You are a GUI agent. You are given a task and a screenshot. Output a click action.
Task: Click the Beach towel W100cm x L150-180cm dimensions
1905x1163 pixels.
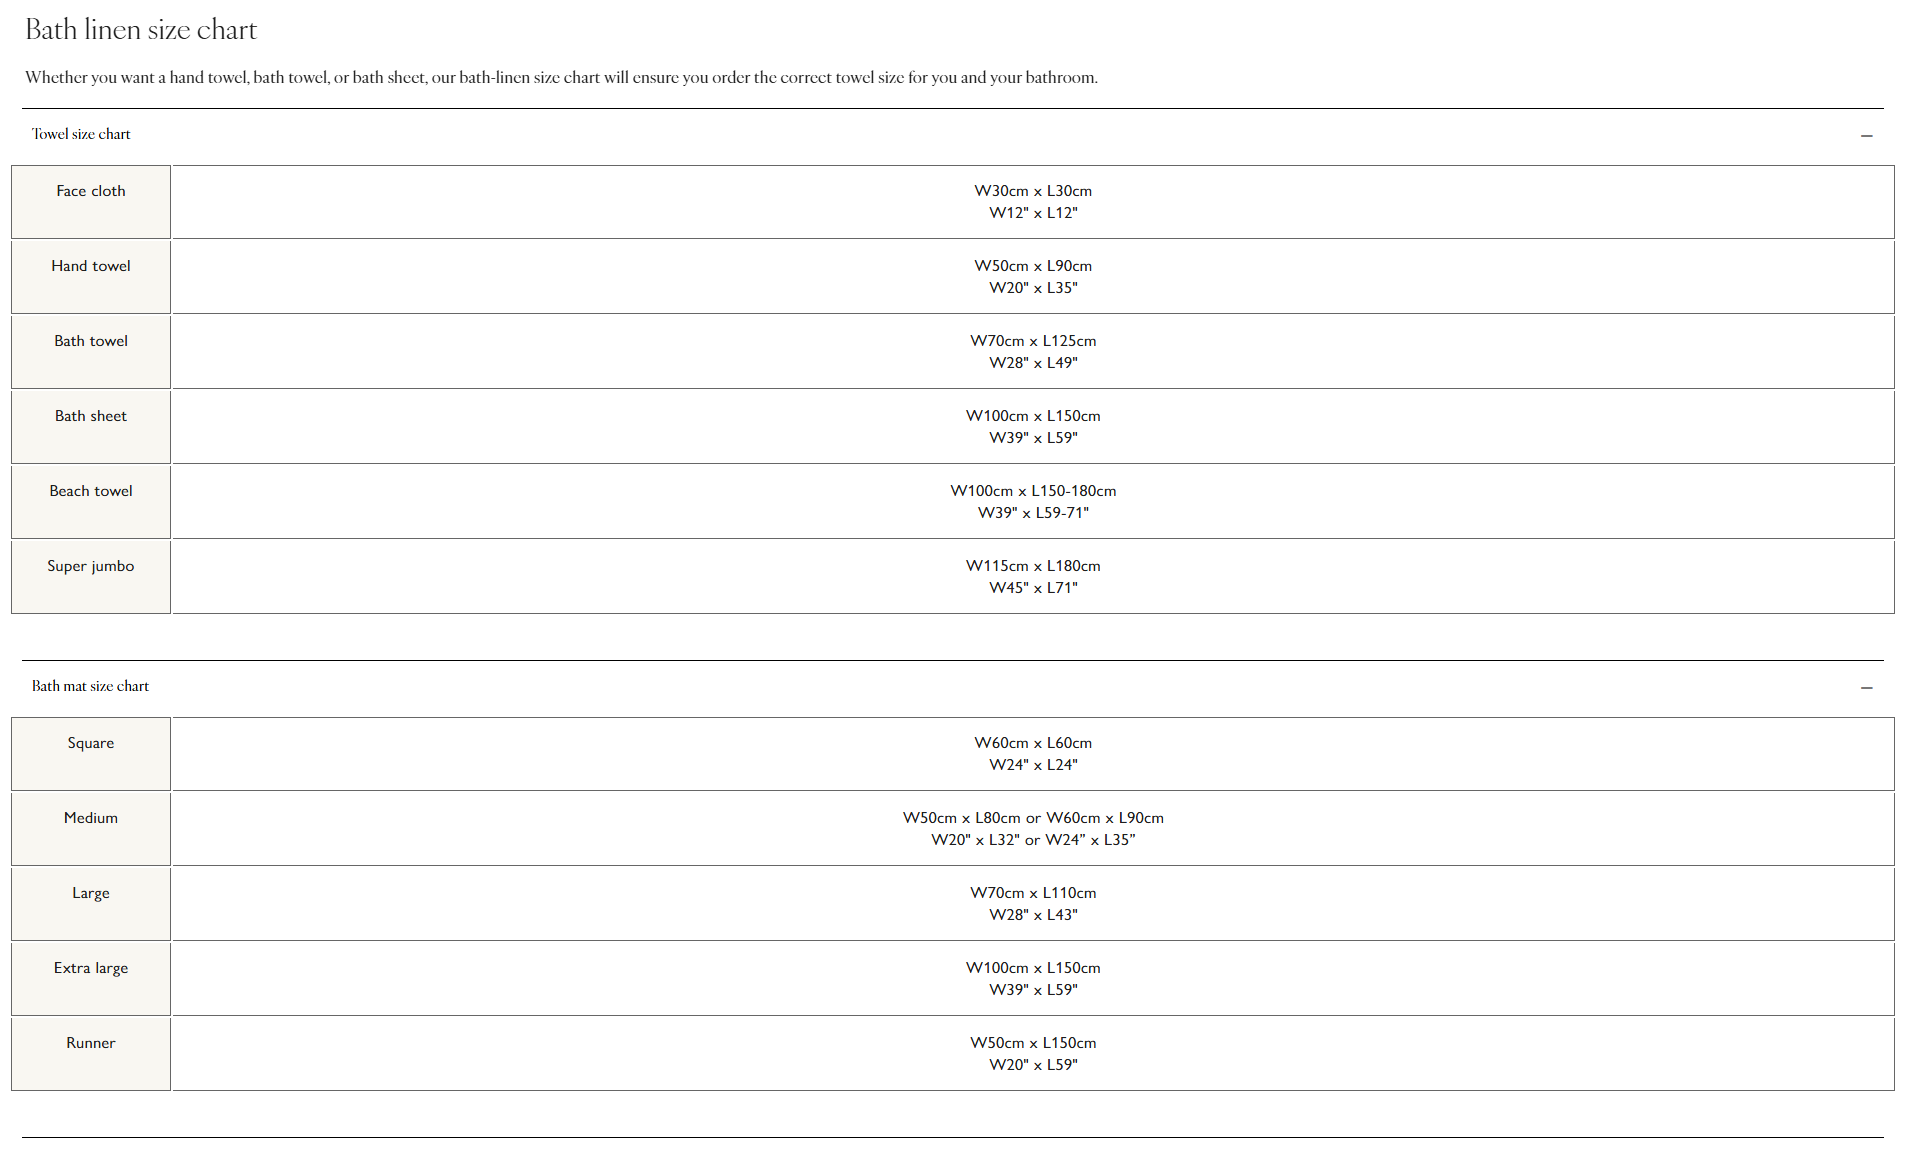1033,491
